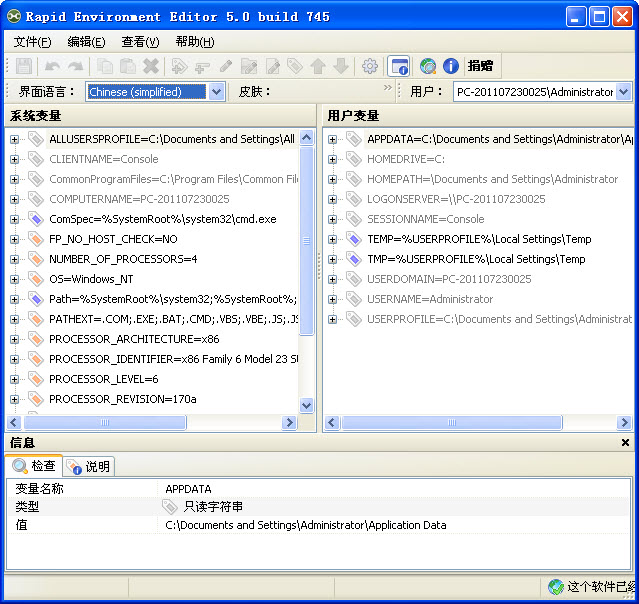The height and width of the screenshot is (604, 639).
Task: Click system variables scrollbar down arrow
Action: coord(306,406)
